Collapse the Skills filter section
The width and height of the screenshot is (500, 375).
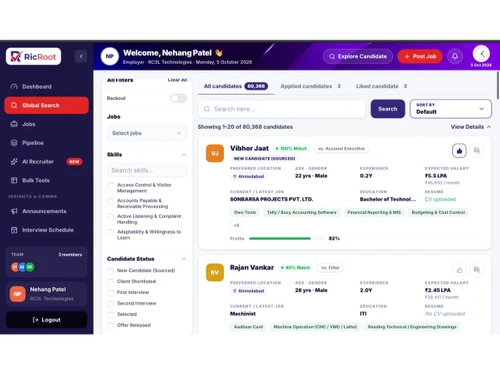184,155
